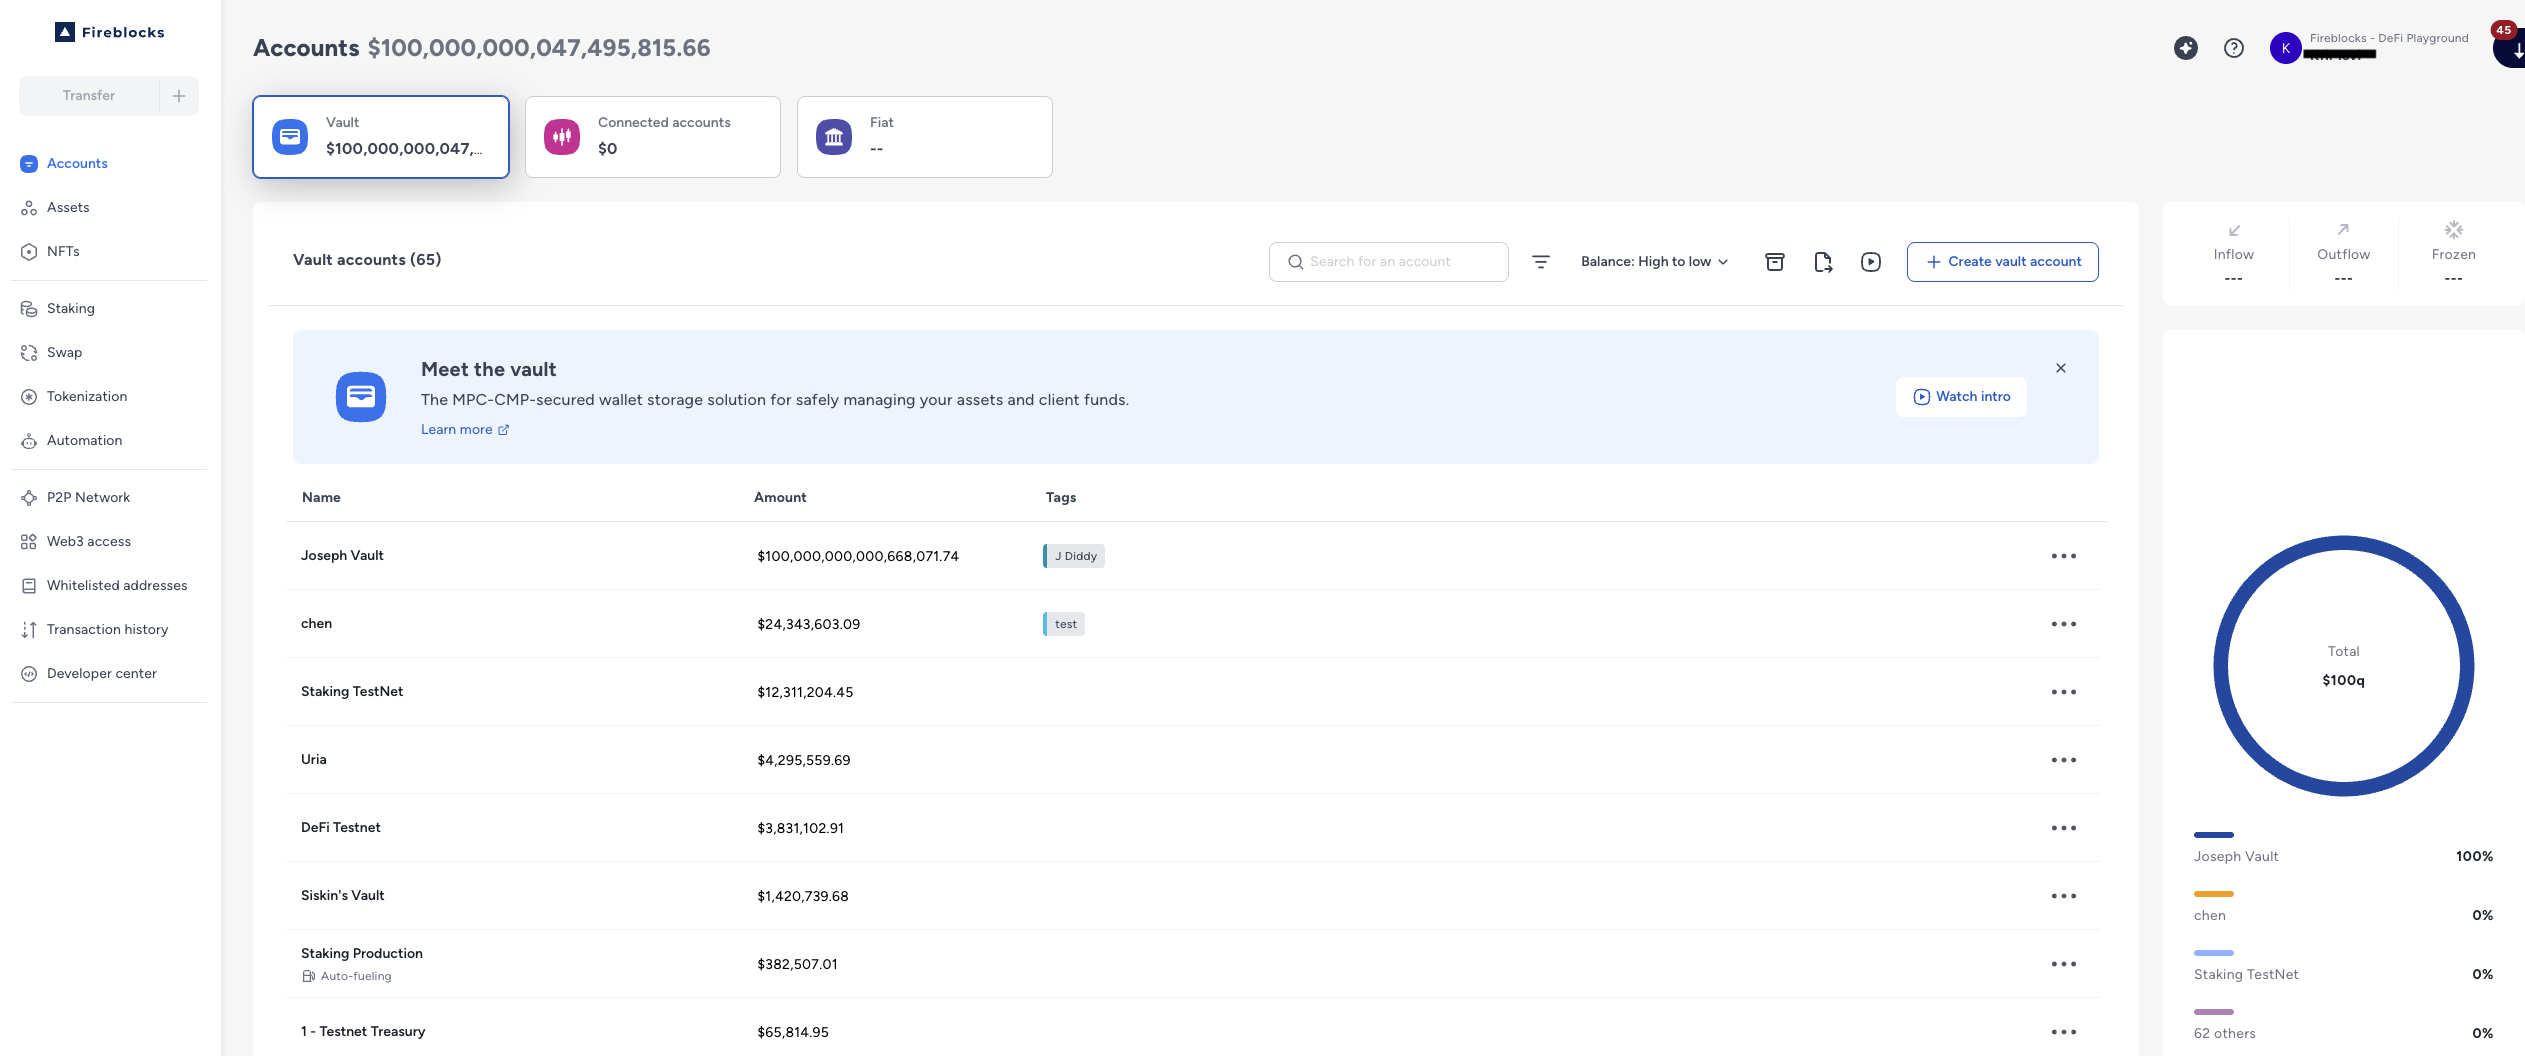Navigate to Swap

click(x=64, y=352)
